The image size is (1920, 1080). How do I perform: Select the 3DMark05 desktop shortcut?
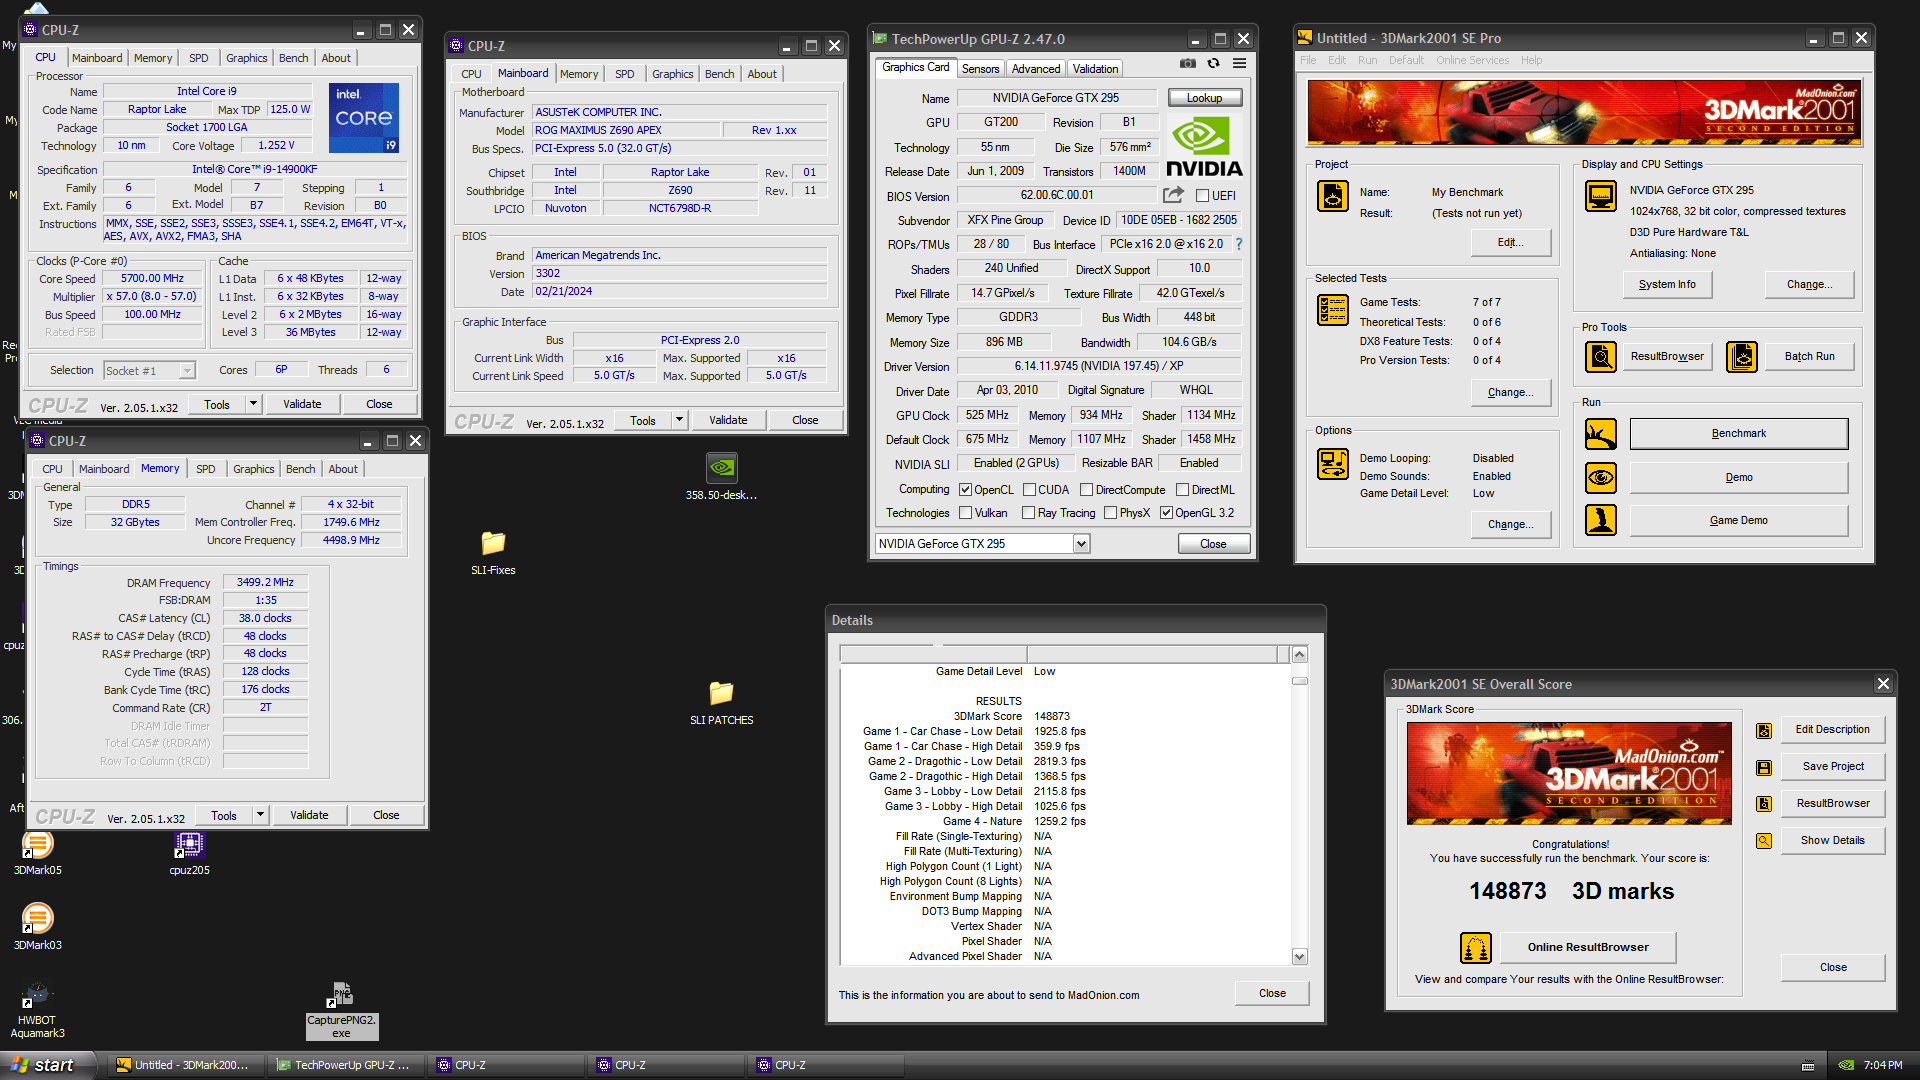coord(37,853)
